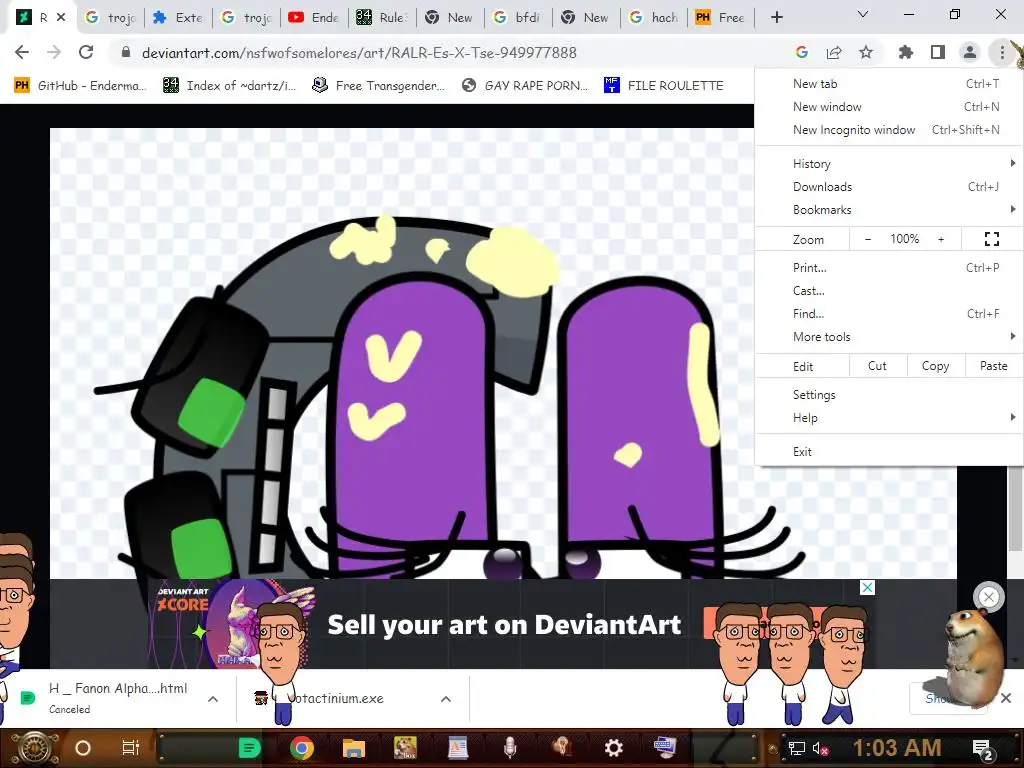Open the 'FILE ROULETTE' bookmark
Image resolution: width=1024 pixels, height=768 pixels.
[664, 86]
